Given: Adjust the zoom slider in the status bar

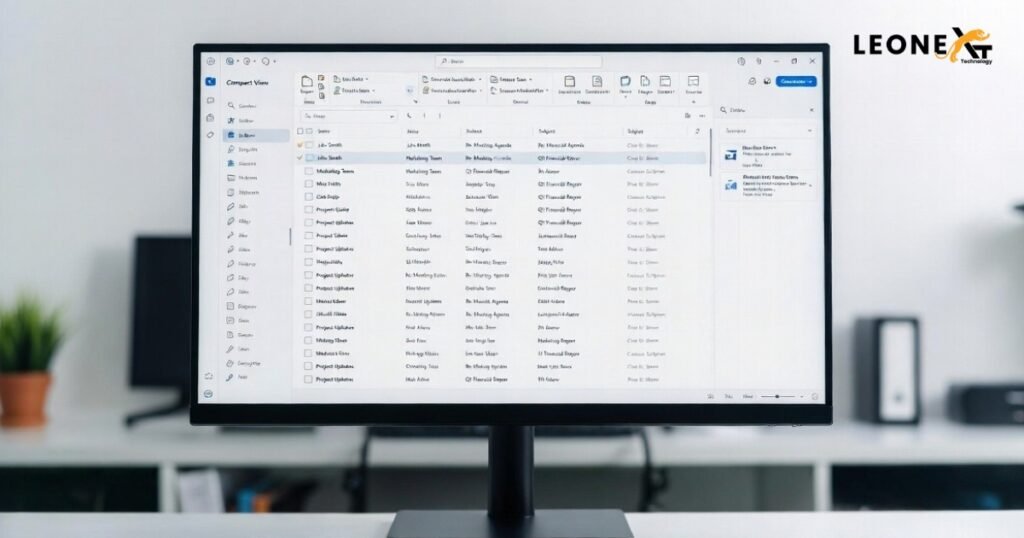Looking at the screenshot, I should pos(778,396).
